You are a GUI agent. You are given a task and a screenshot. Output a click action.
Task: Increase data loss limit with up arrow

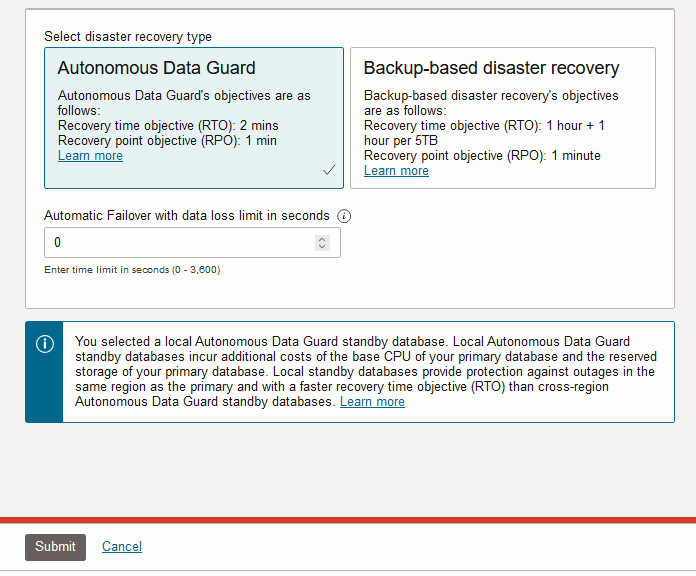point(322,239)
